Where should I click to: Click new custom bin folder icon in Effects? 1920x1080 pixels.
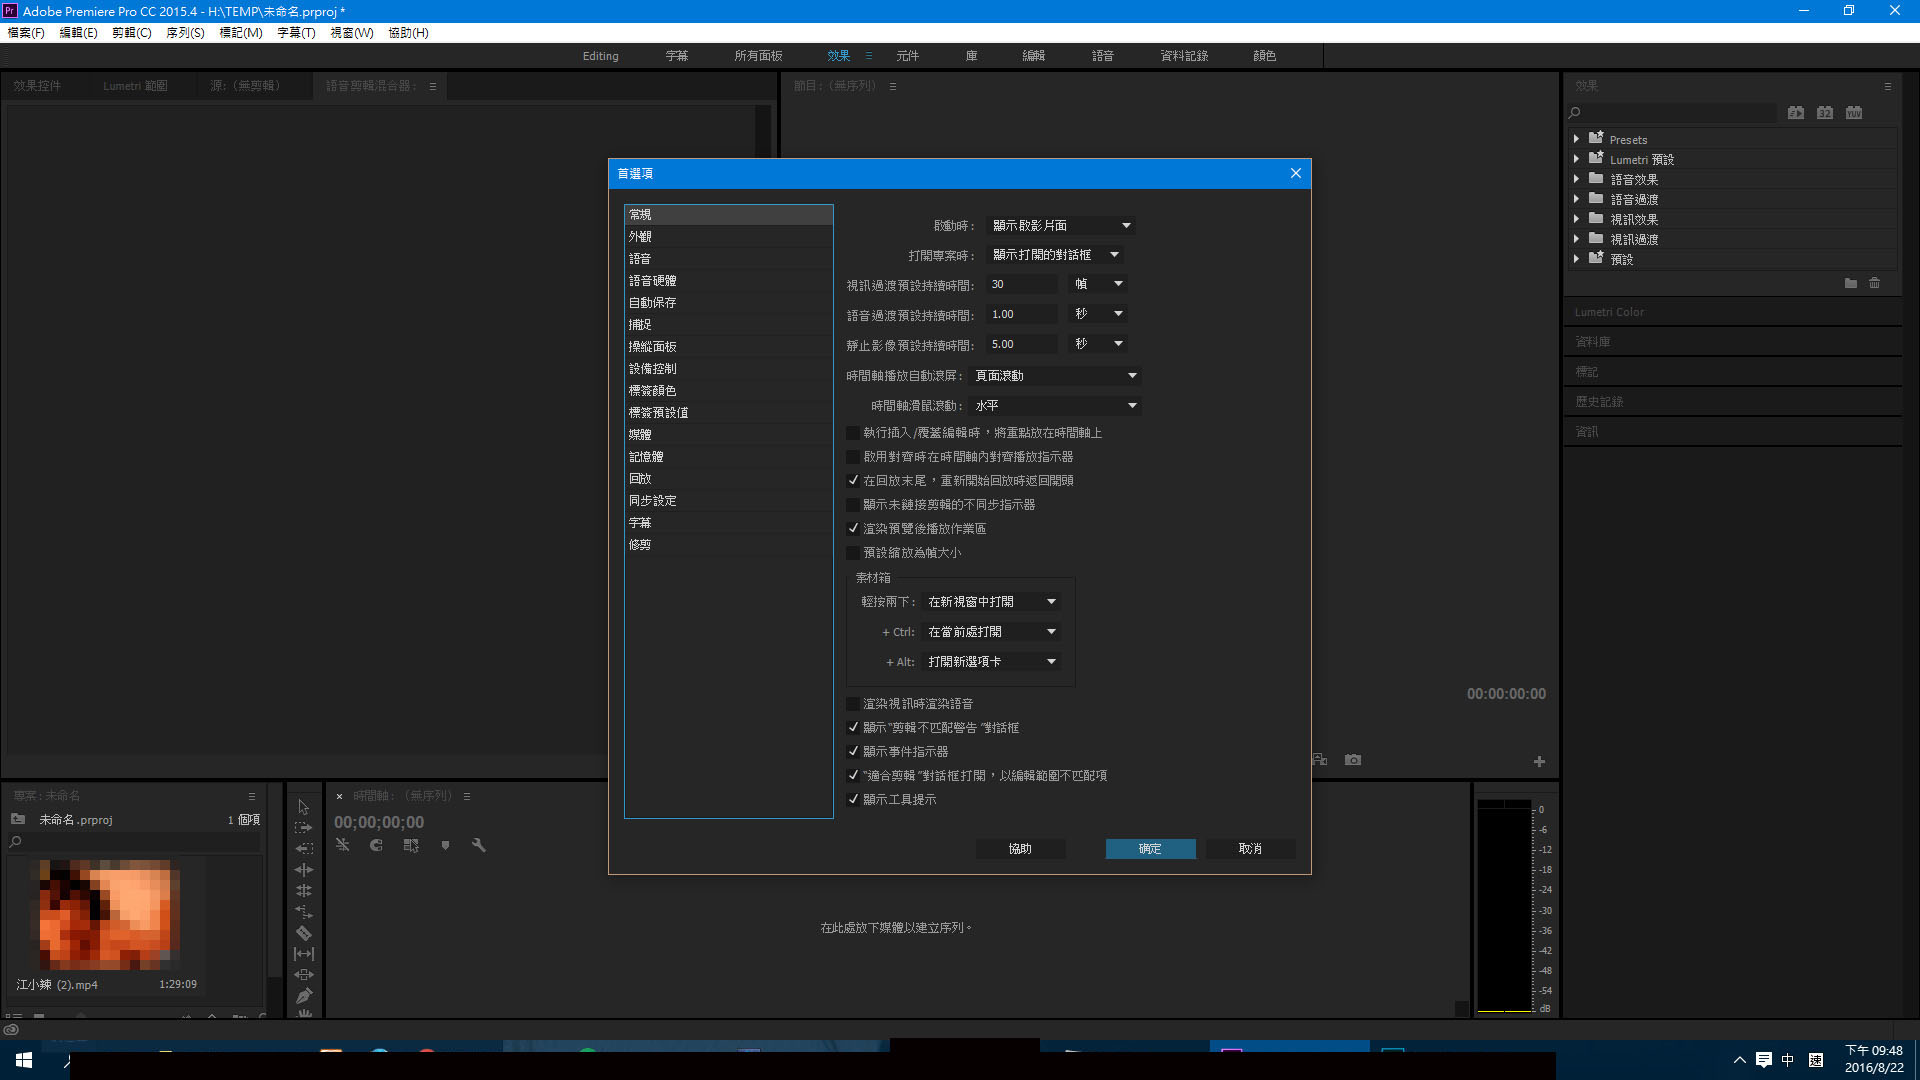coord(1850,284)
